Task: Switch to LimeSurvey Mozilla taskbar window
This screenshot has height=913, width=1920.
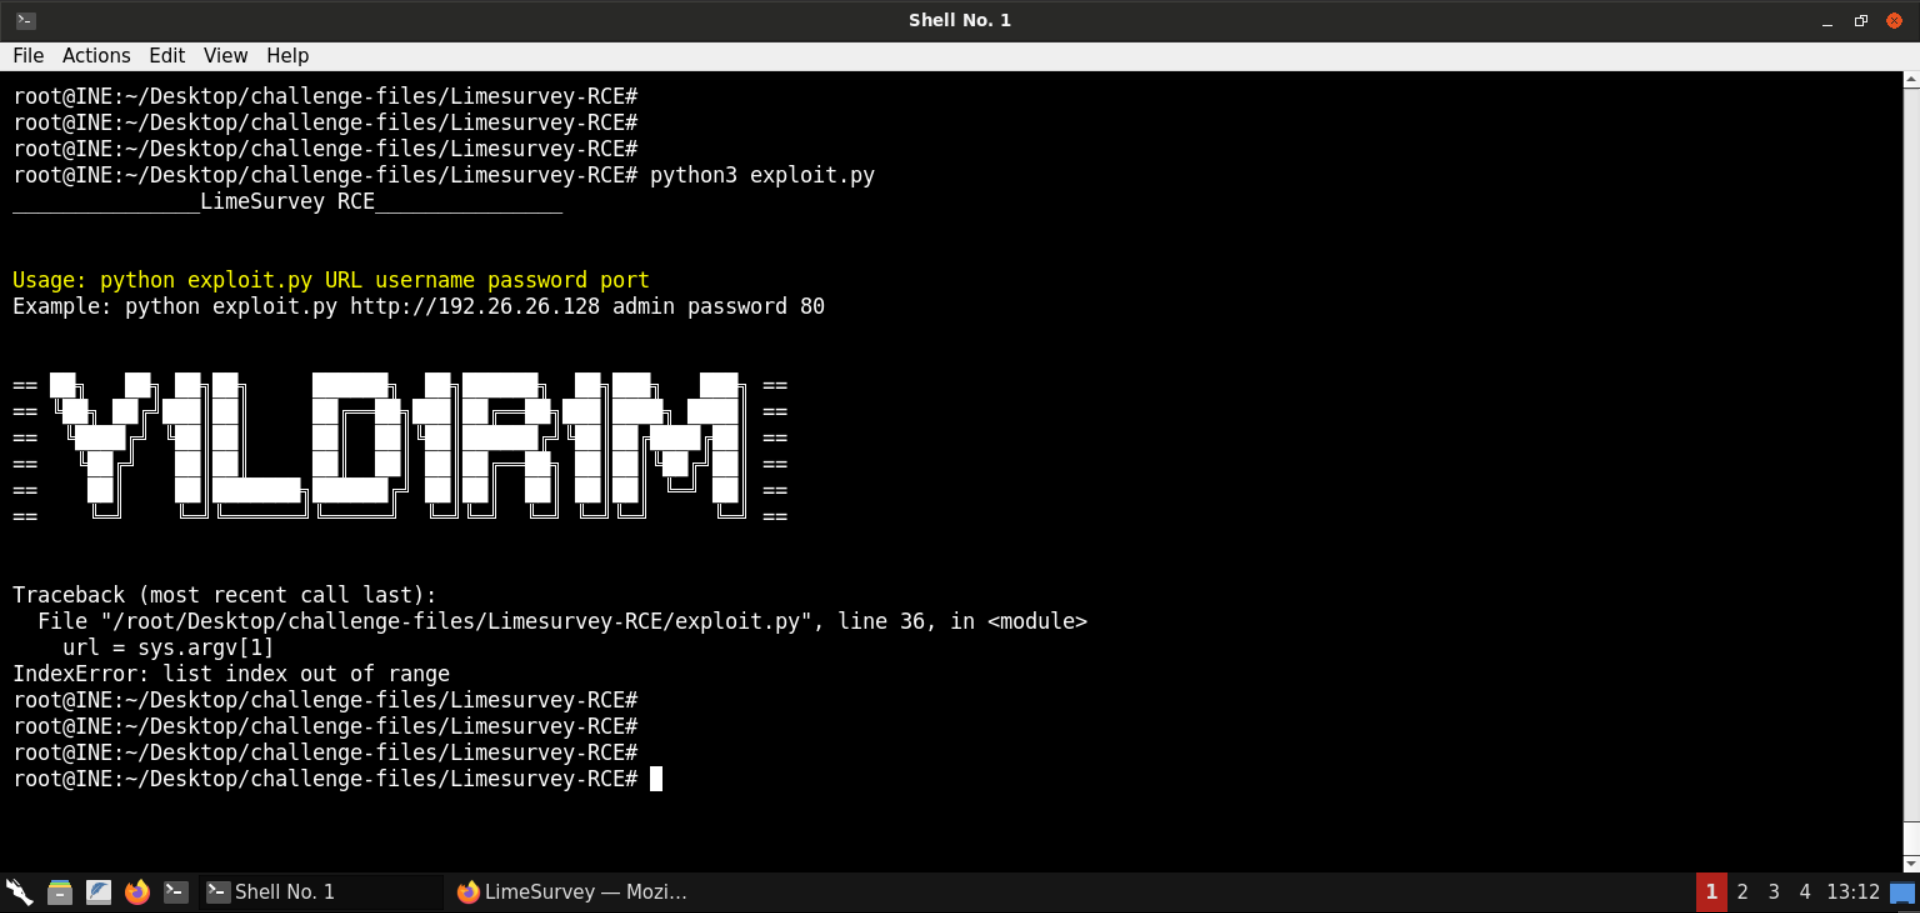Action: coord(572,892)
